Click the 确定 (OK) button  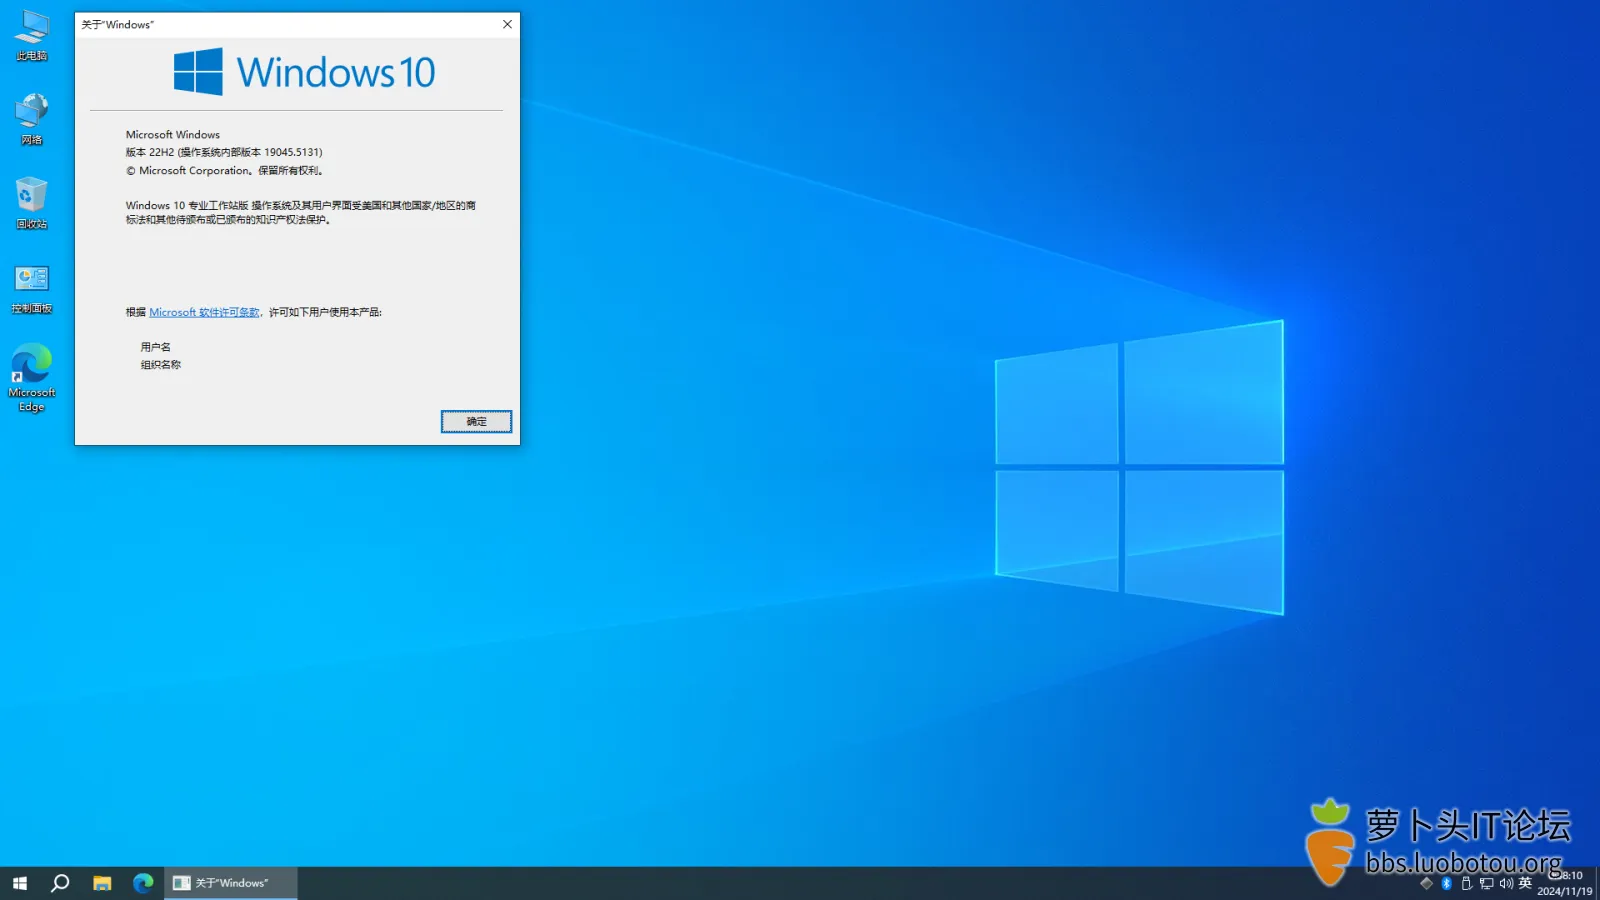click(x=476, y=422)
